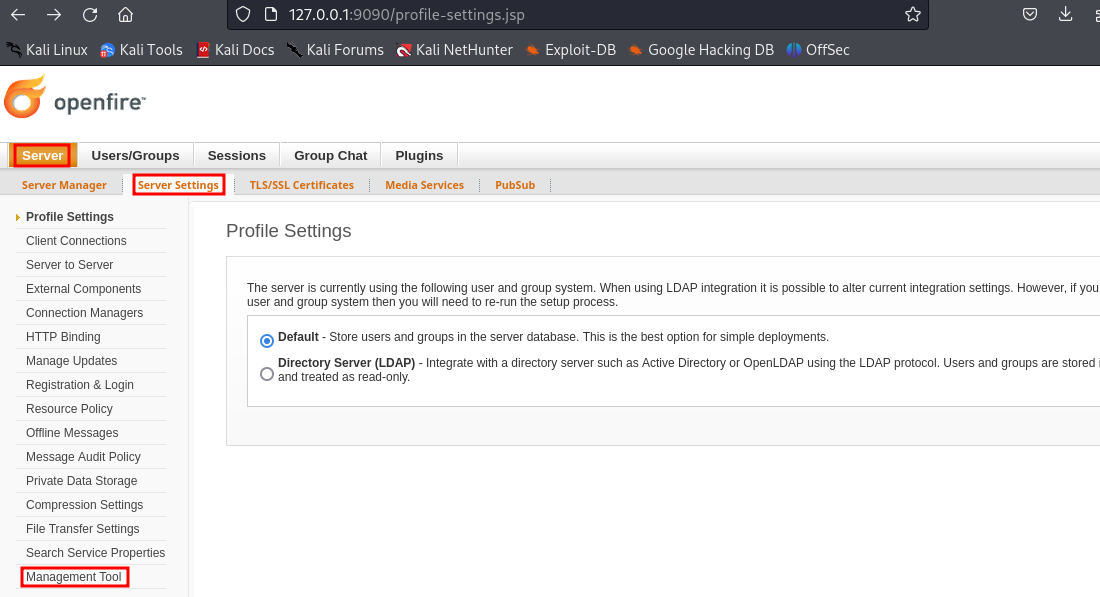Bookmark this page with the star icon
This screenshot has height=597, width=1100.
click(x=912, y=15)
